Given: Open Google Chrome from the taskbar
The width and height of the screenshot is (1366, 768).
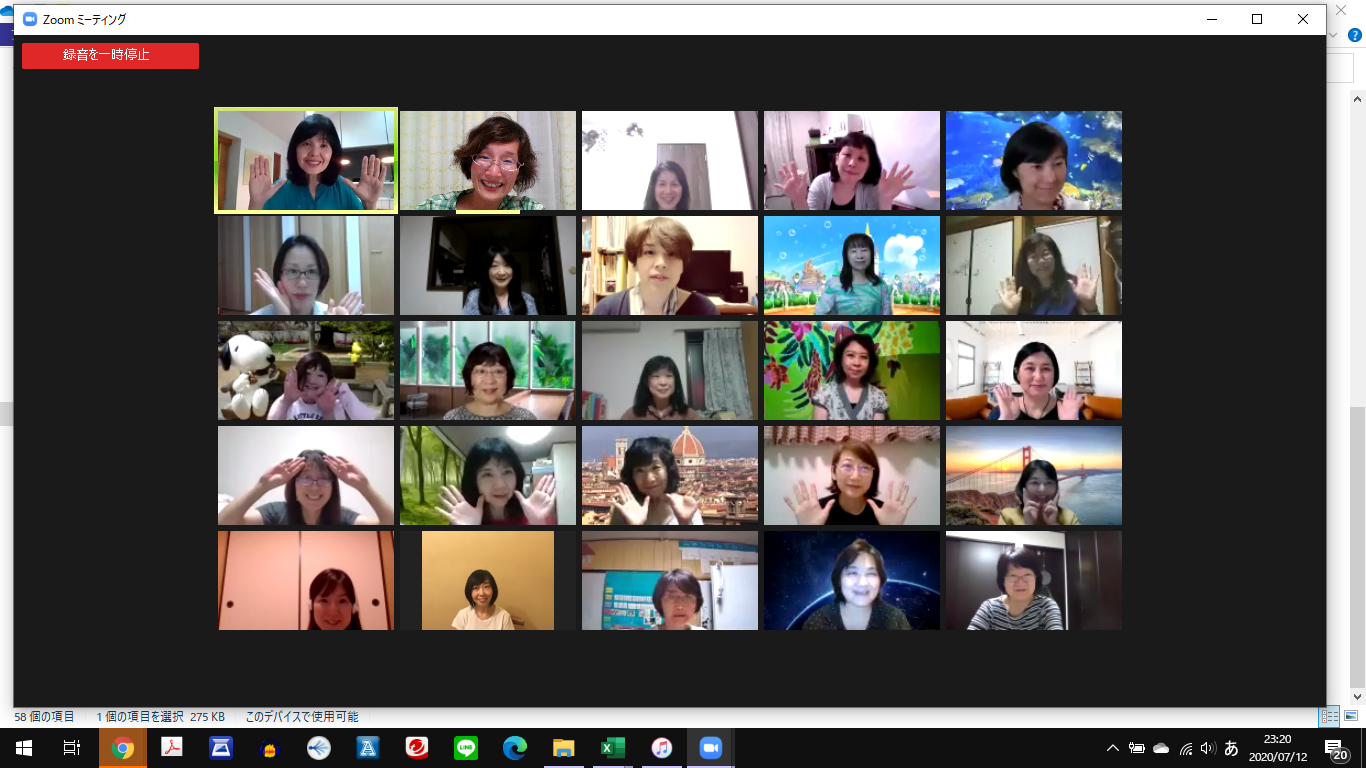Looking at the screenshot, I should point(123,748).
